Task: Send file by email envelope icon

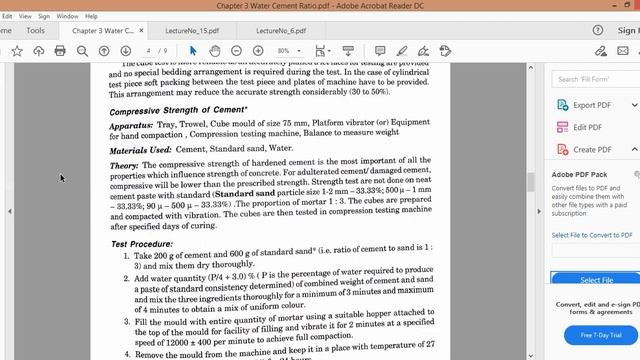Action: (x=623, y=51)
